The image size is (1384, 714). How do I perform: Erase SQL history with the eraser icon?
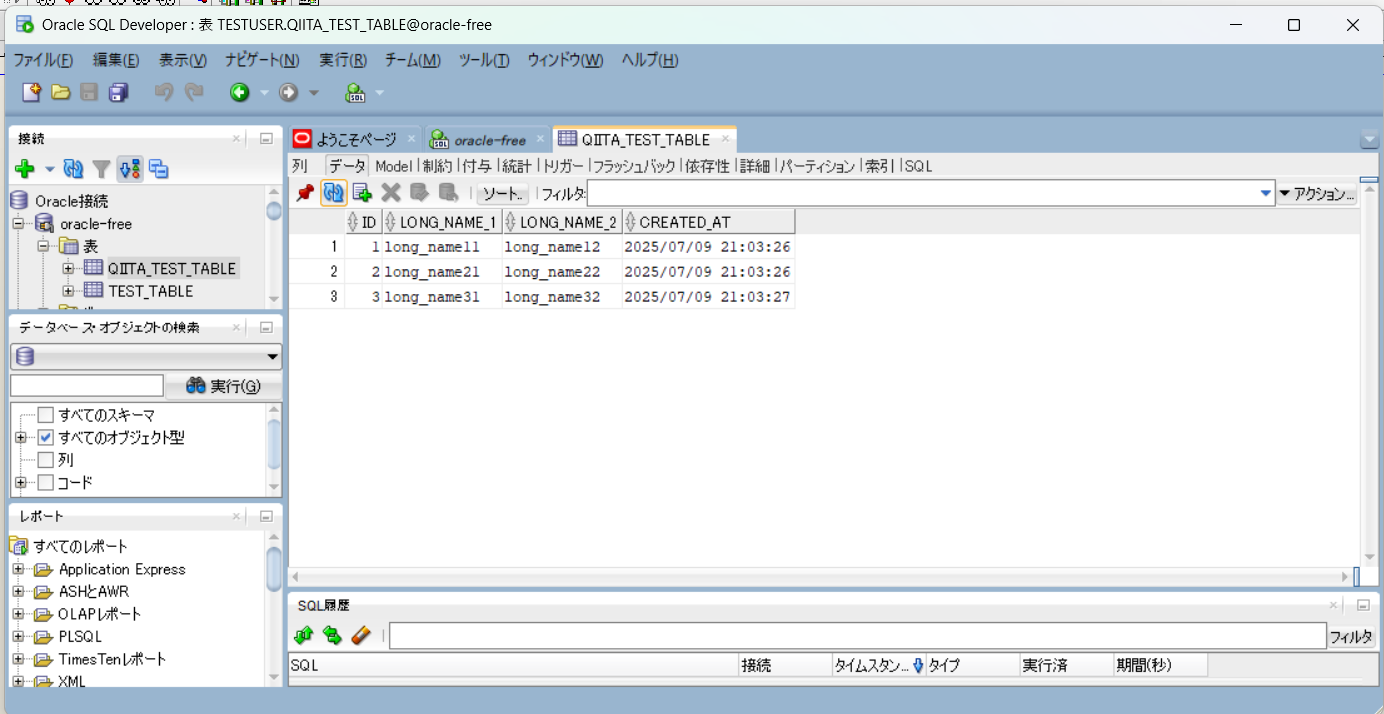coord(362,635)
